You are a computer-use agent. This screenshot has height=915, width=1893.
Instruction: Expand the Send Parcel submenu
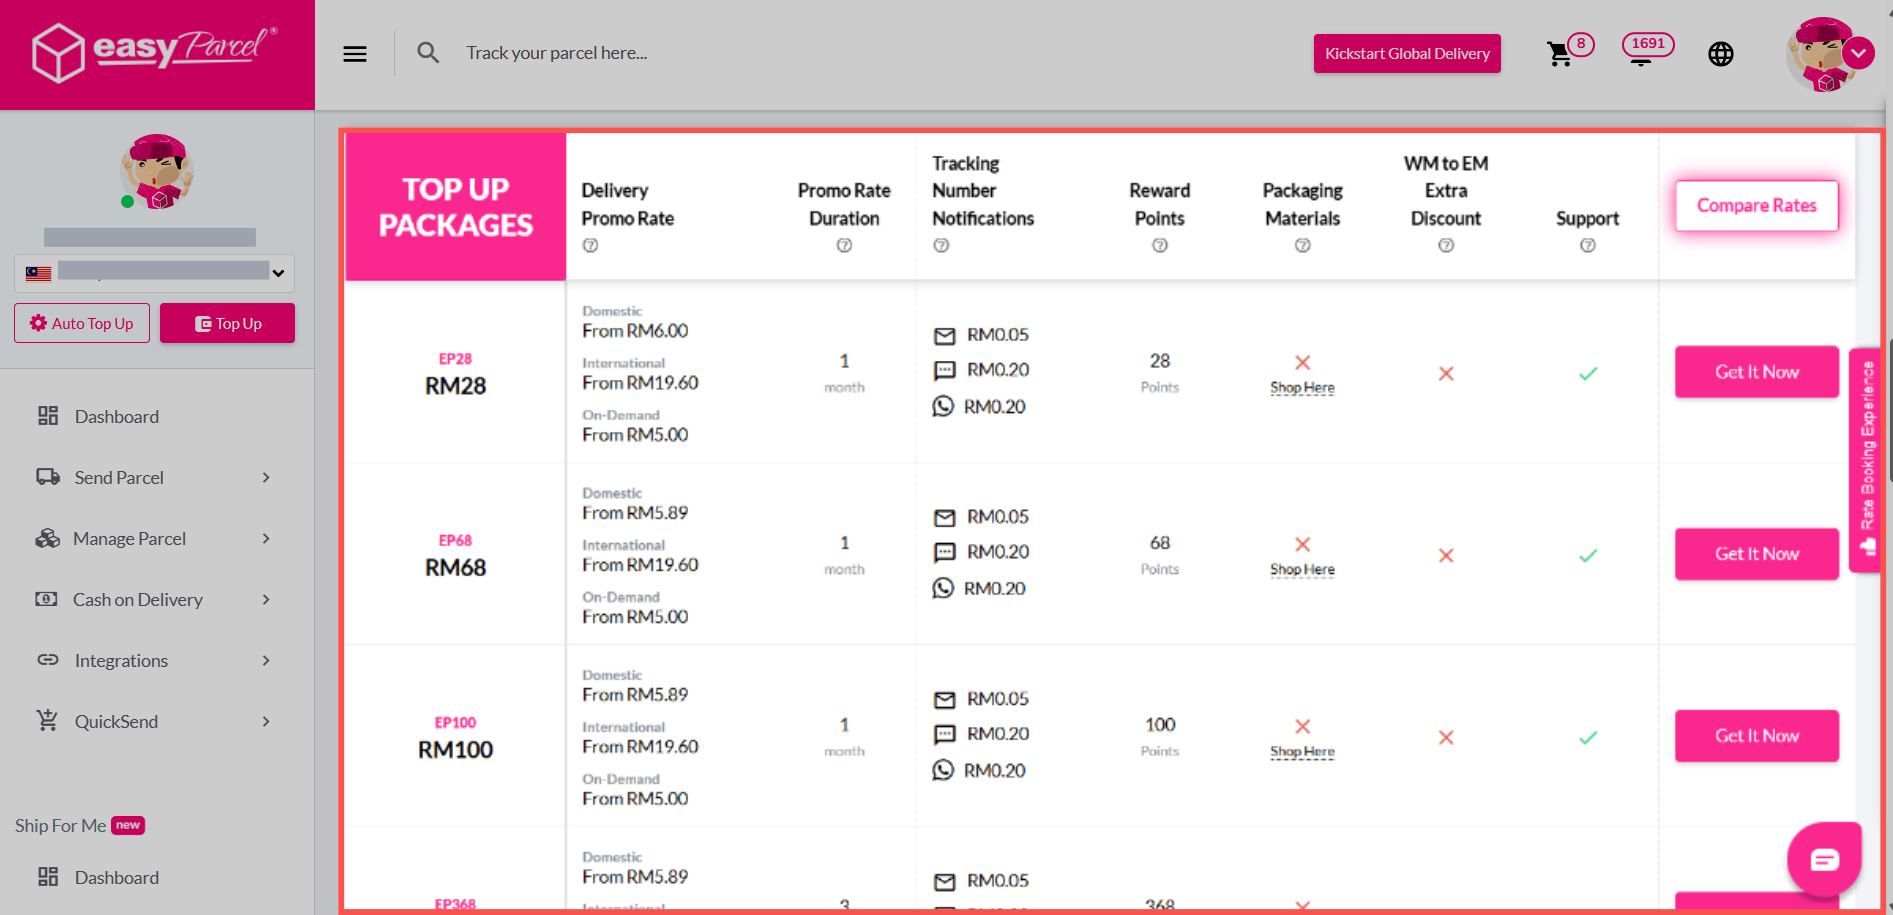[266, 477]
